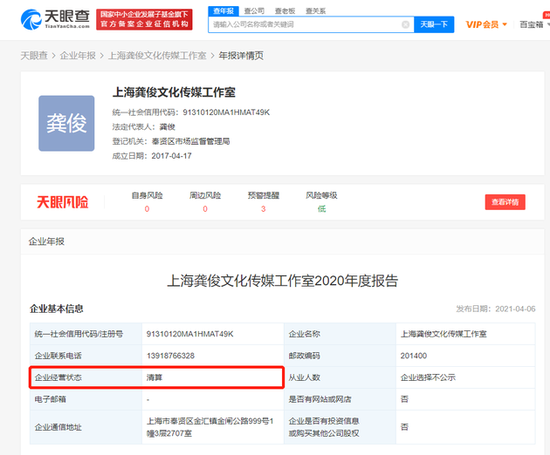Click the company title 上海龚俊文化传媒工作室

(x=174, y=92)
